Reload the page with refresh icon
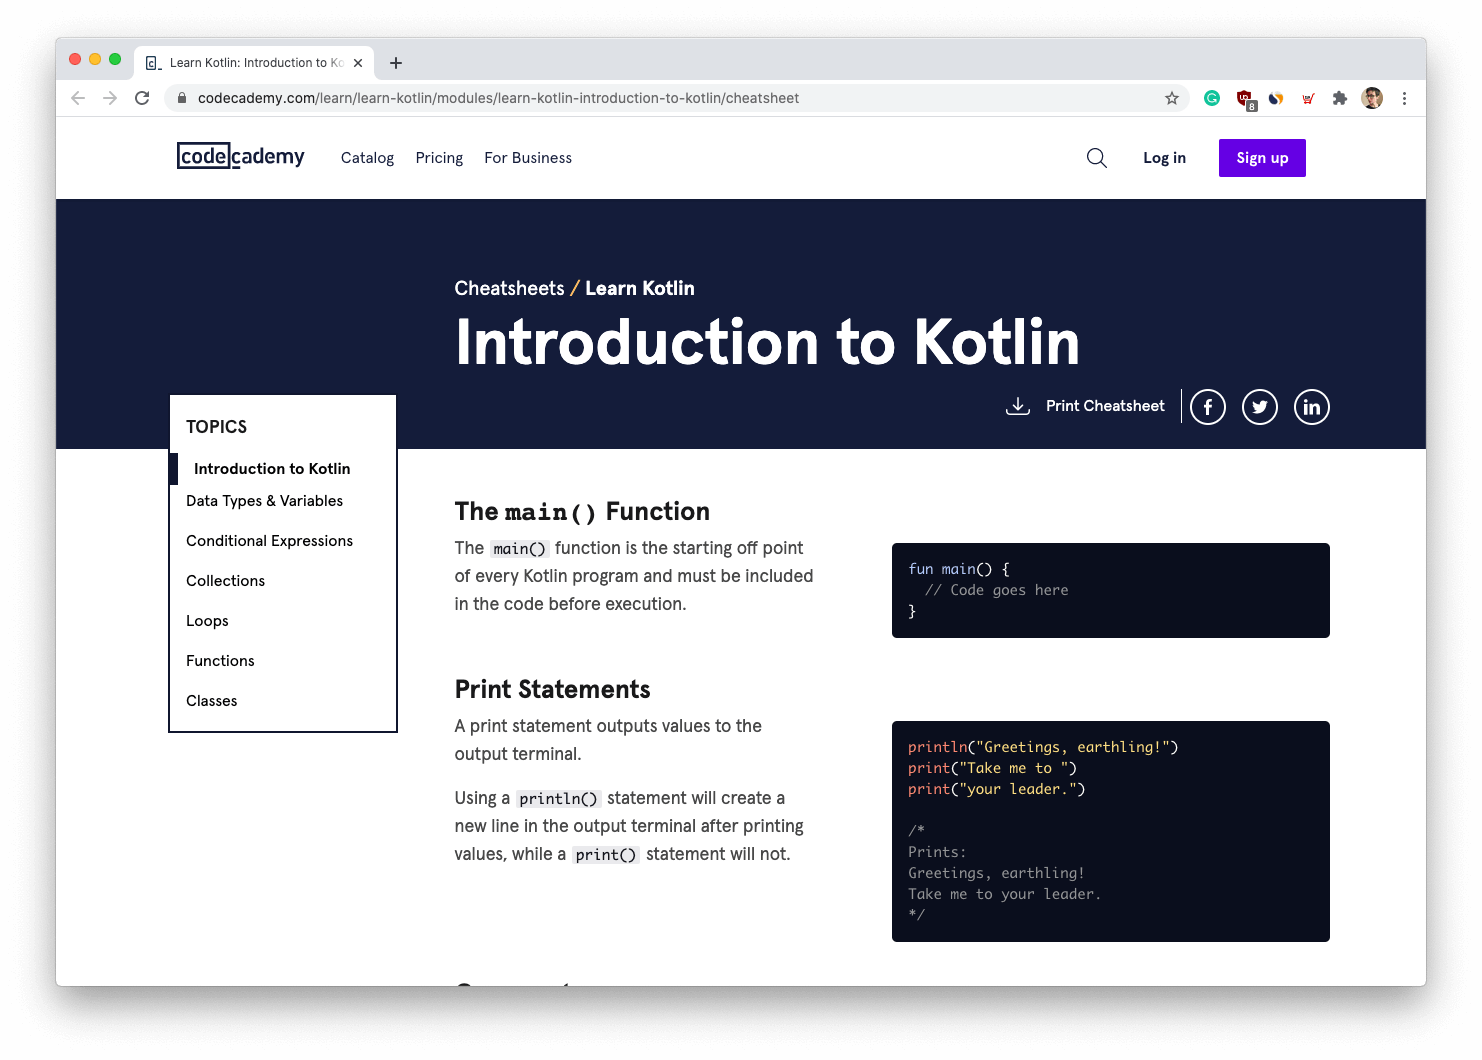This screenshot has height=1060, width=1482. (142, 98)
